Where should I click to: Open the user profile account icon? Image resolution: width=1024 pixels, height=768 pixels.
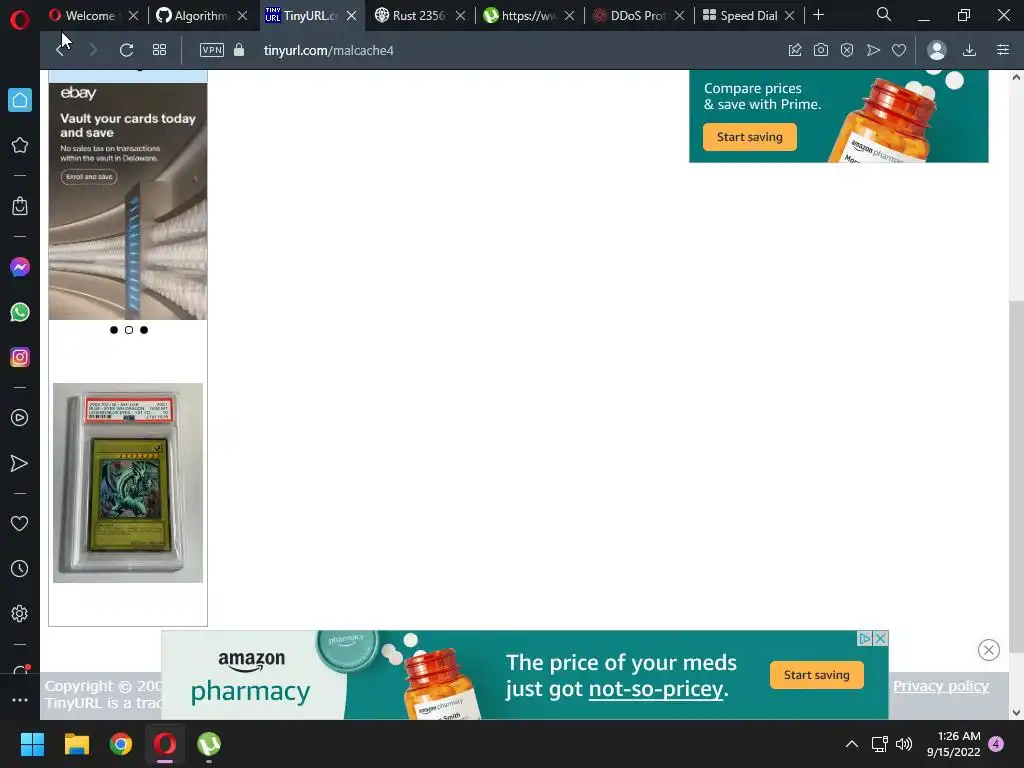click(x=936, y=50)
